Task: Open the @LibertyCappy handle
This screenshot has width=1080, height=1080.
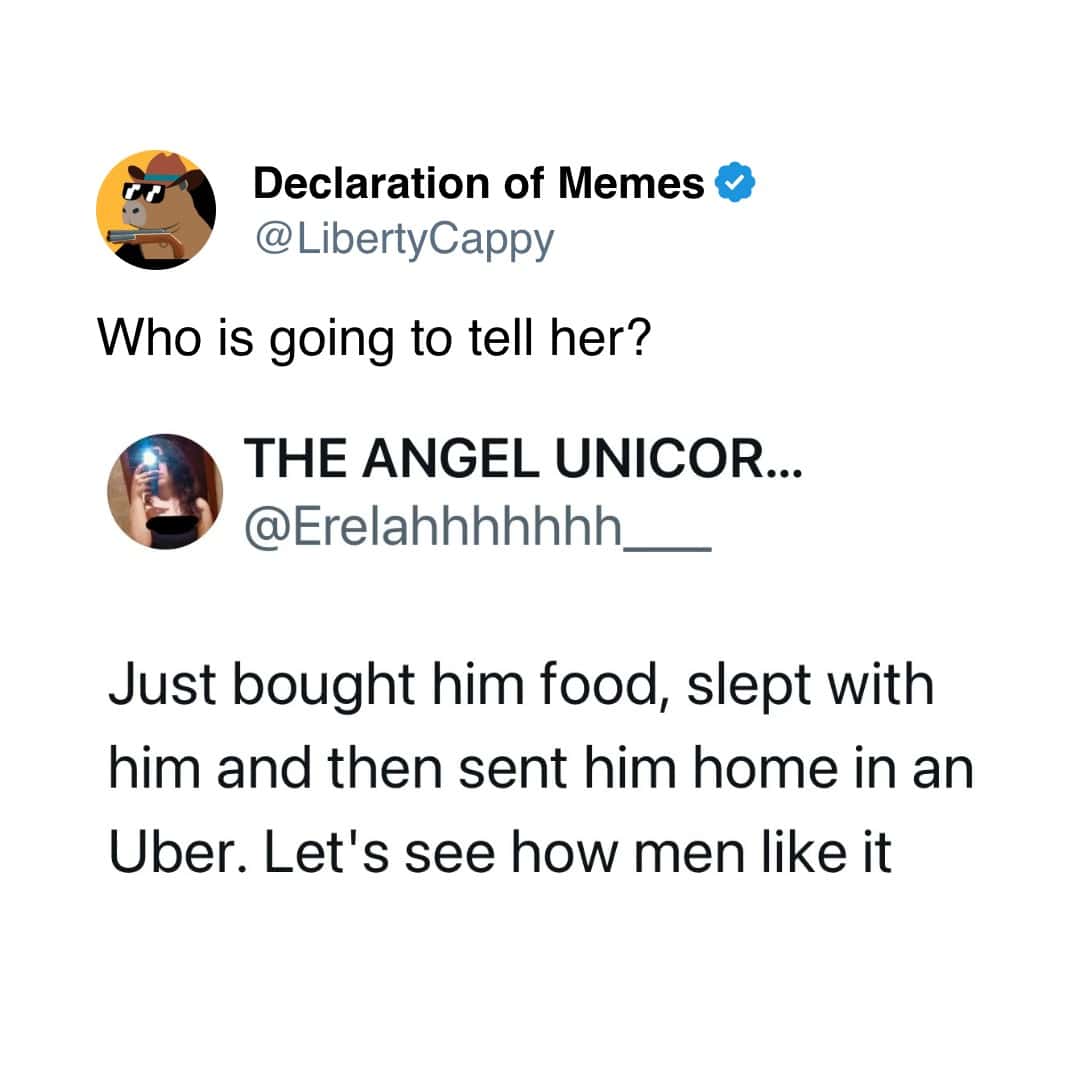Action: click(404, 240)
